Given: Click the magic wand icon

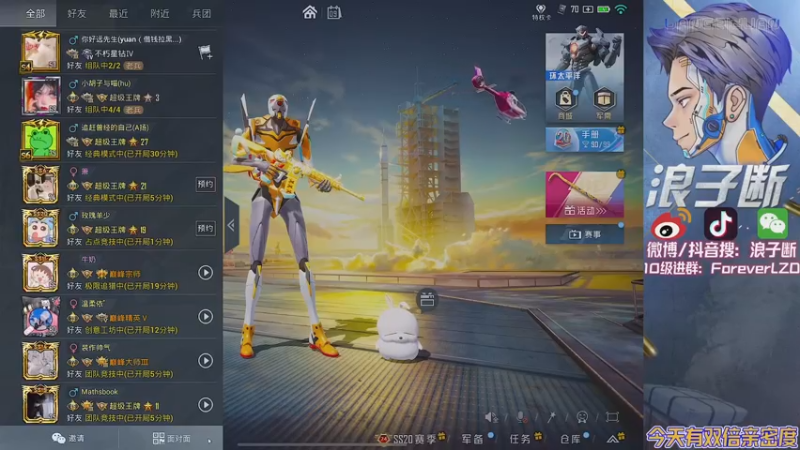Looking at the screenshot, I should coord(552,417).
